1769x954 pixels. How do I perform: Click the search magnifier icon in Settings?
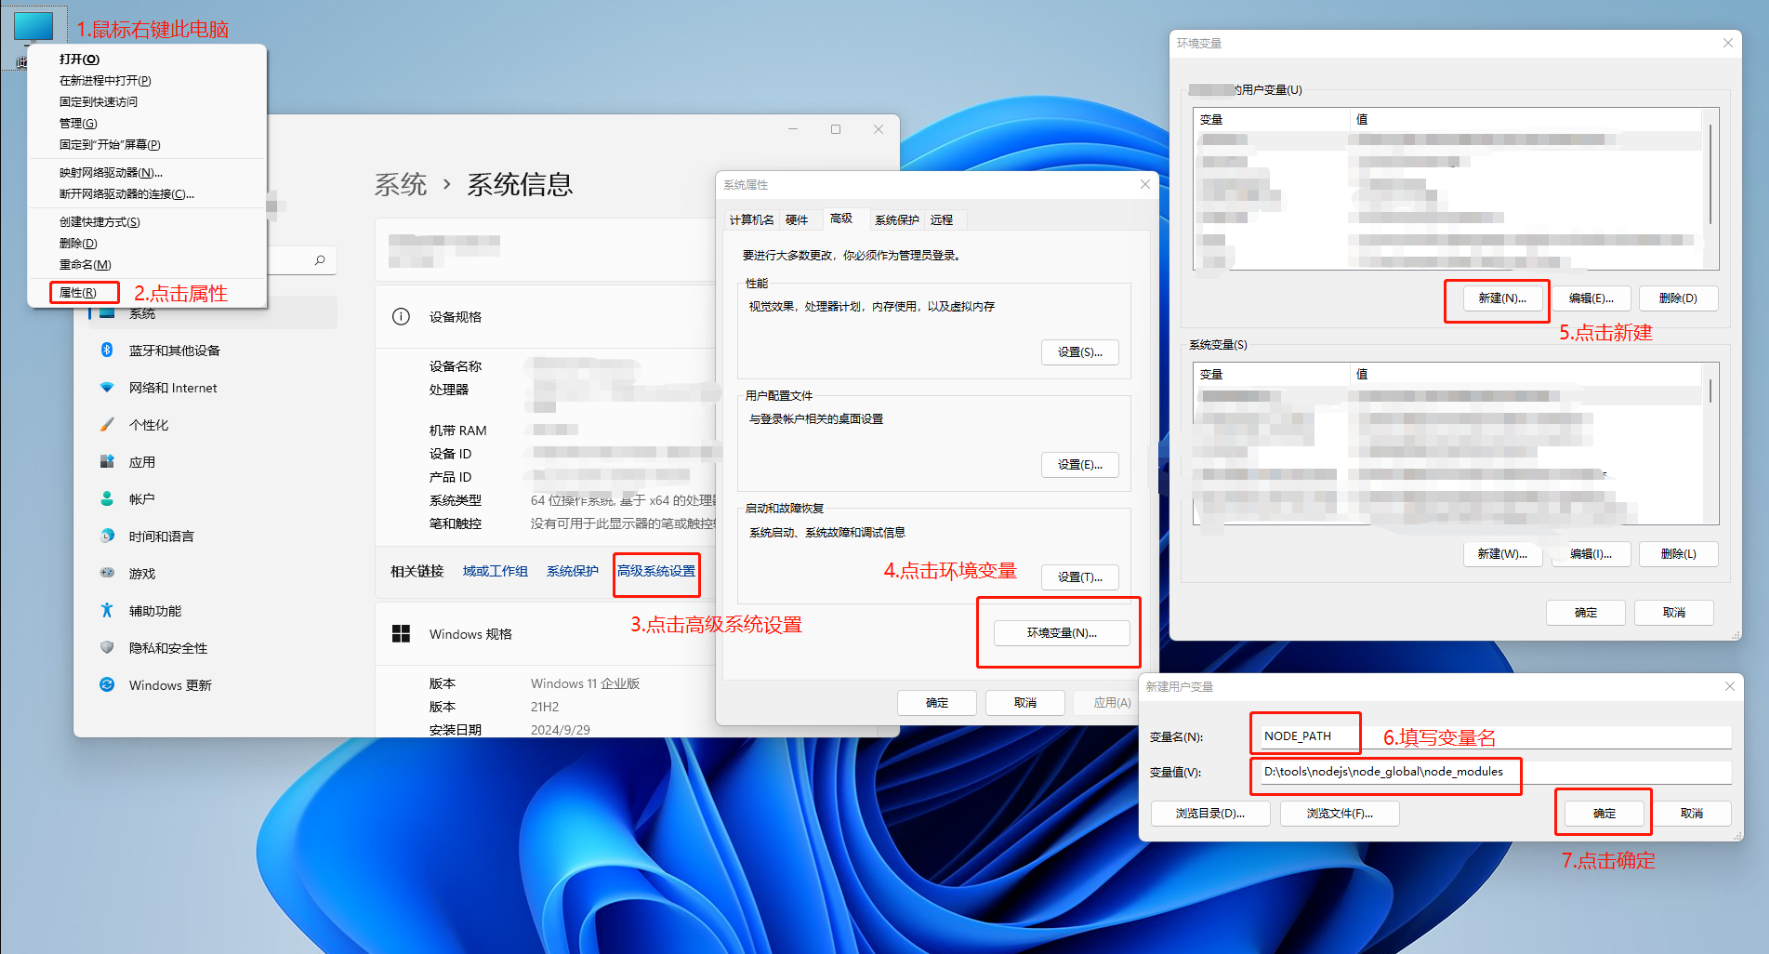click(320, 260)
